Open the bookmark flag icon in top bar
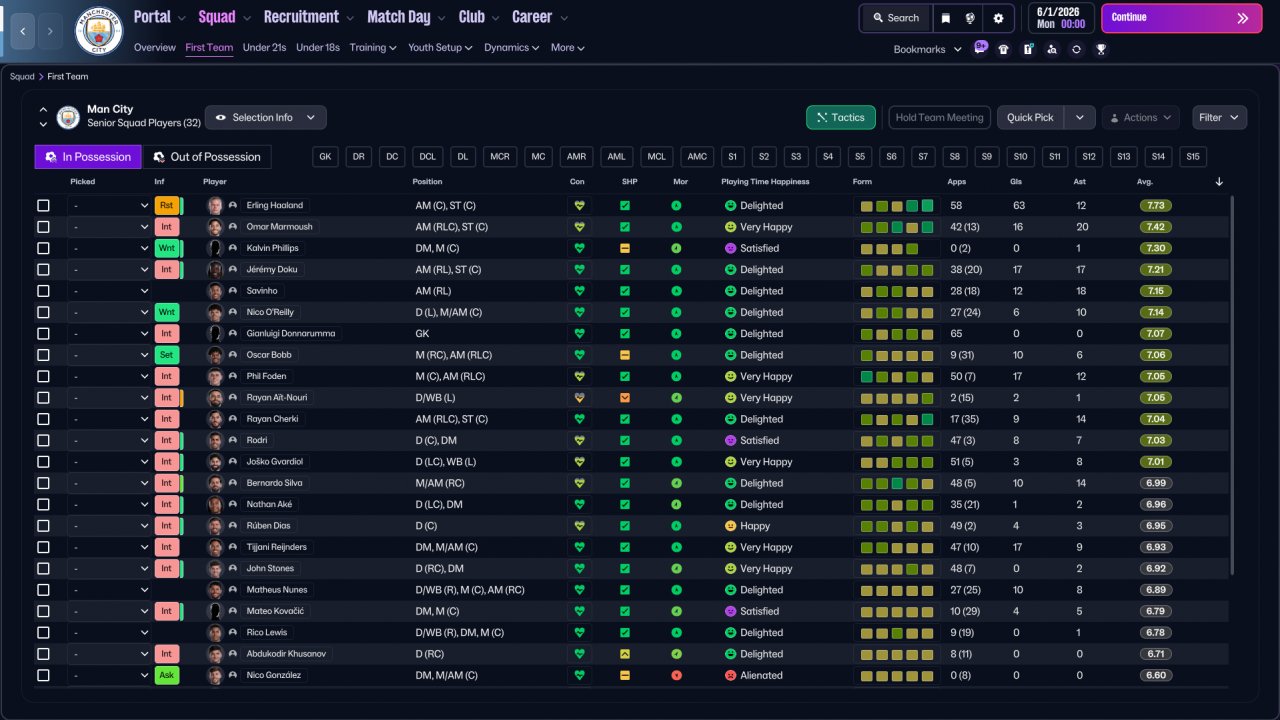The height and width of the screenshot is (720, 1280). click(x=946, y=18)
